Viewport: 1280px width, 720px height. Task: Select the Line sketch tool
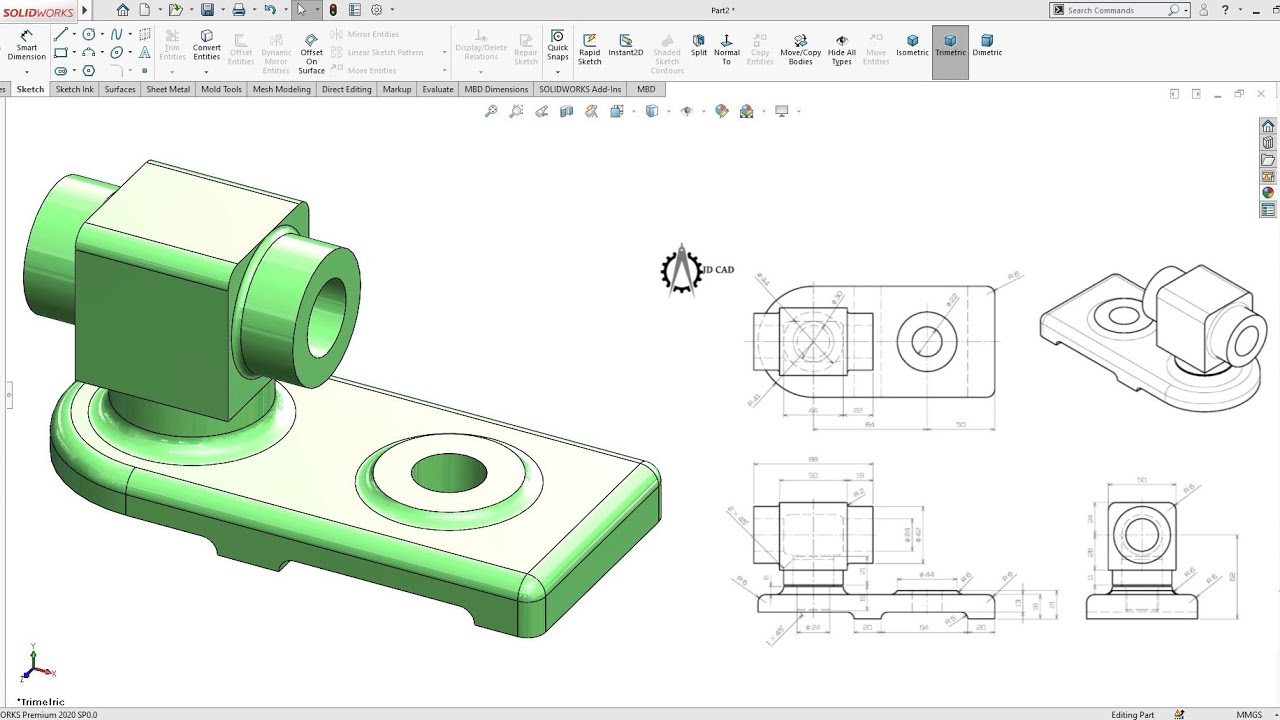(61, 35)
